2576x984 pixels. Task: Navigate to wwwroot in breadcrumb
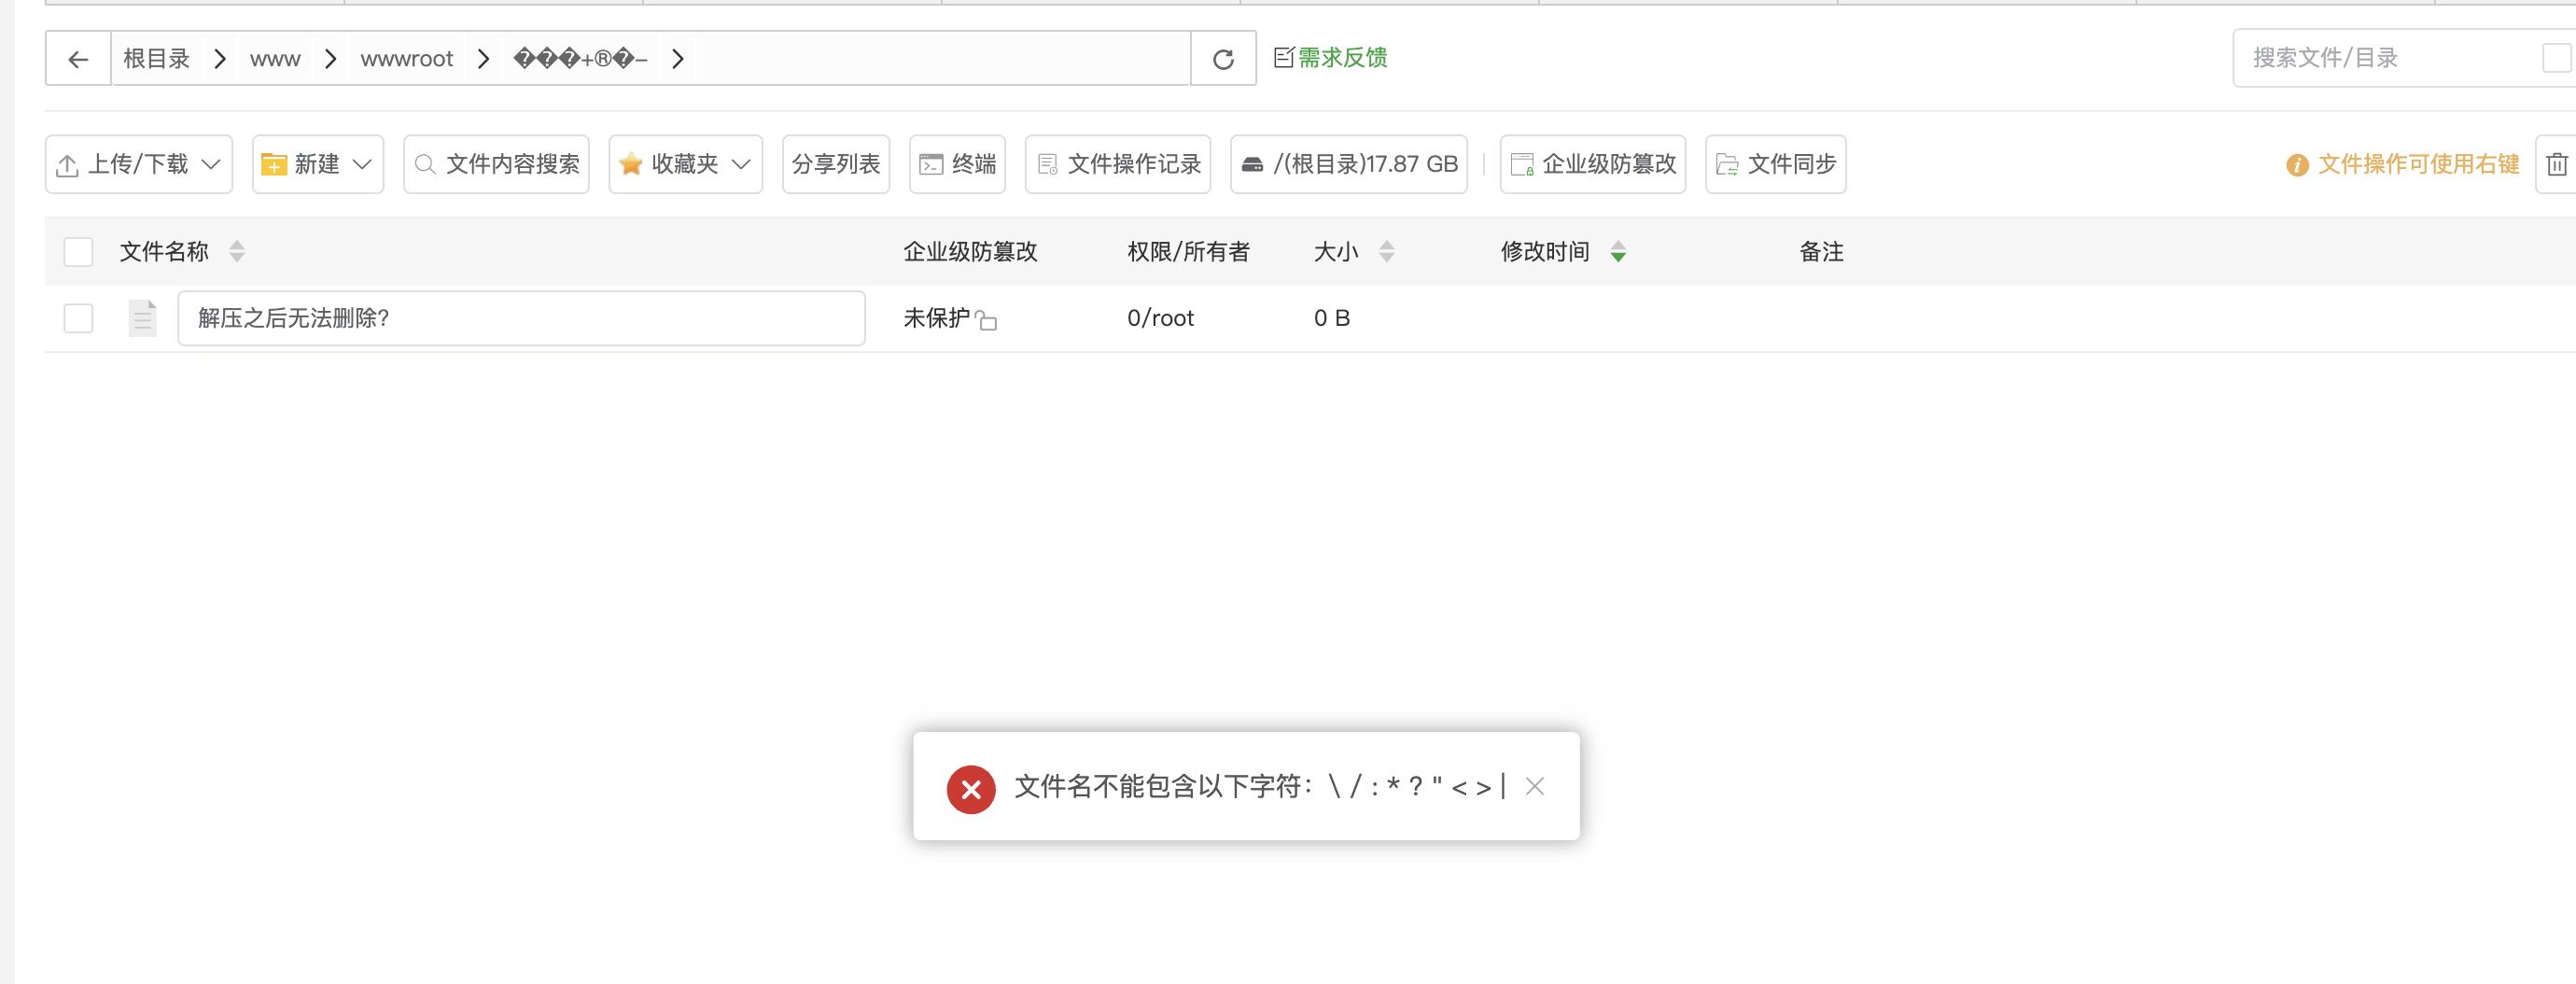click(407, 59)
